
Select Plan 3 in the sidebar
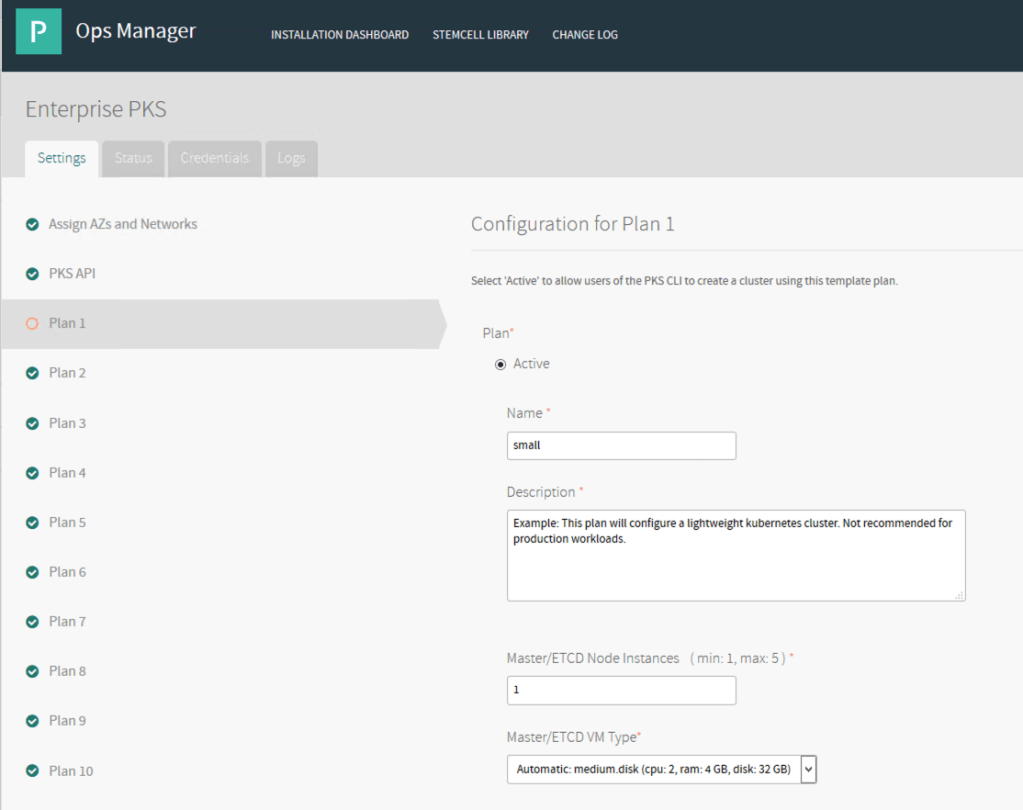pyautogui.click(x=67, y=423)
